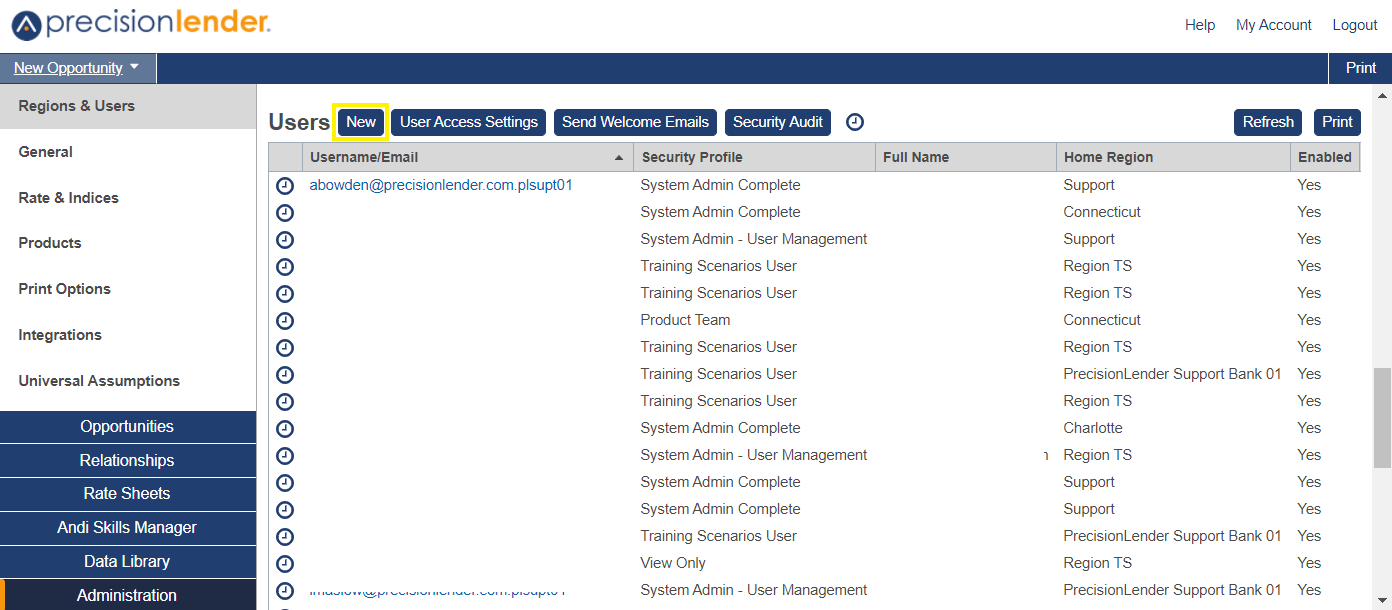The width and height of the screenshot is (1392, 610).
Task: Go to My Account
Action: [1274, 25]
